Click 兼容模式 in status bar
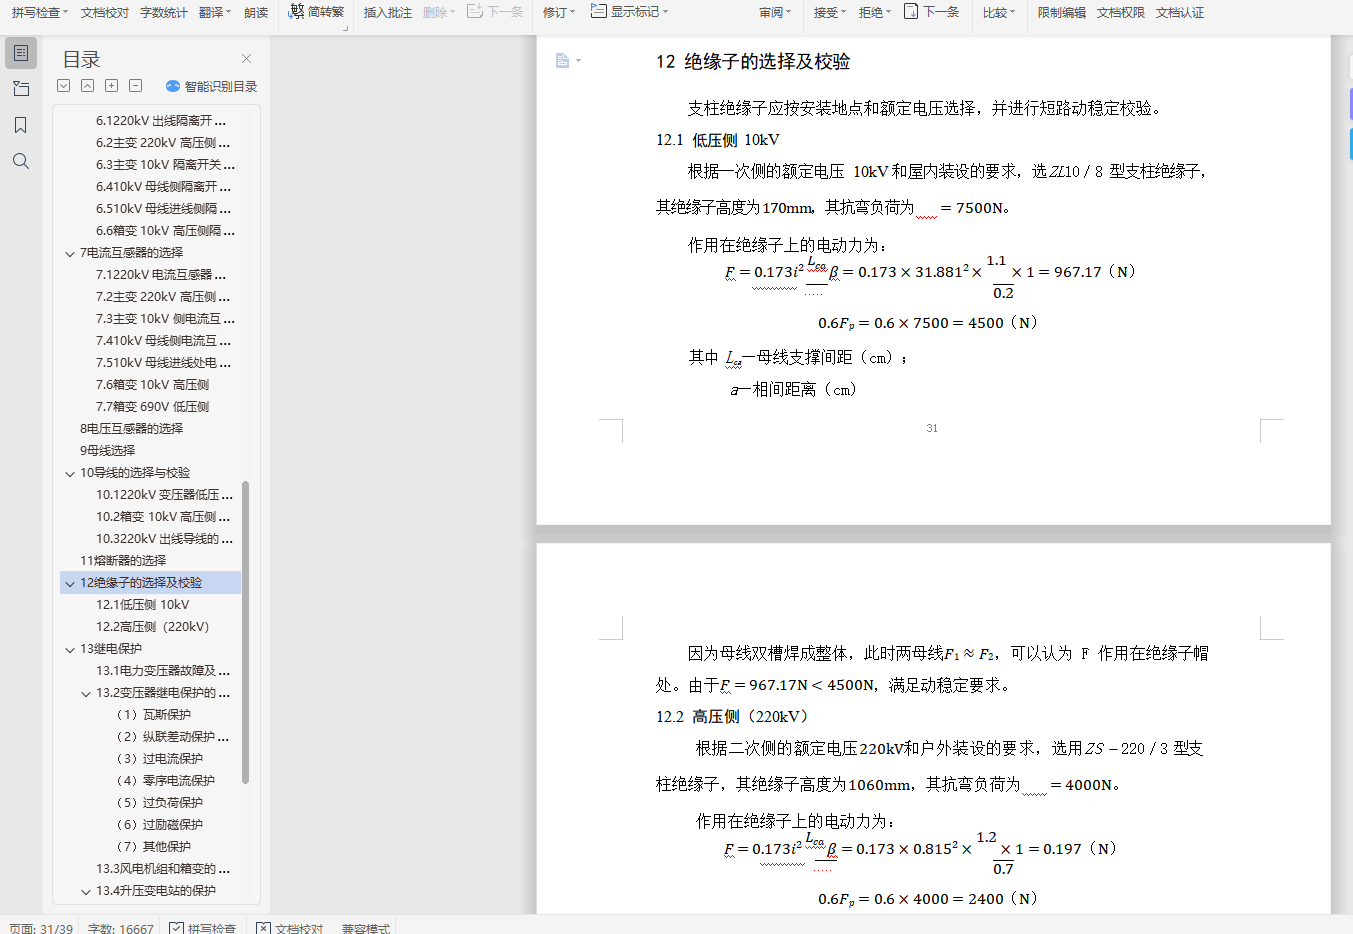This screenshot has height=934, width=1353. [x=366, y=928]
